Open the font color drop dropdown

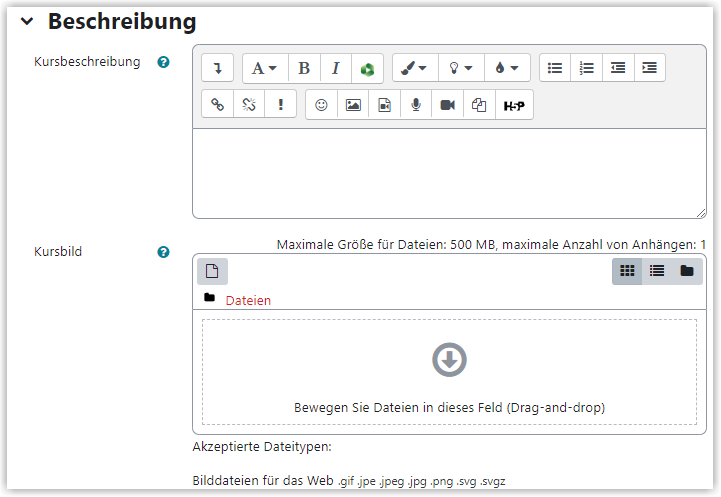coord(507,68)
